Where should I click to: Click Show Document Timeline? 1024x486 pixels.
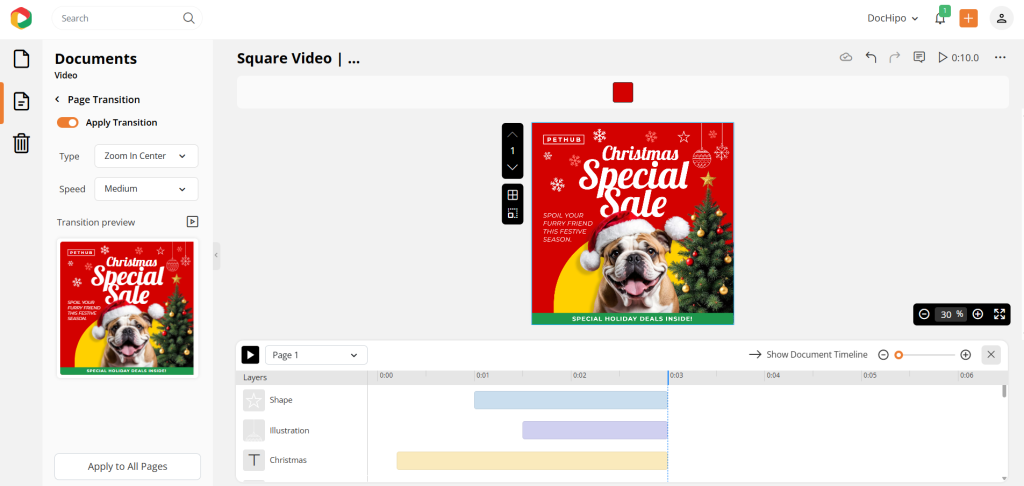click(808, 355)
